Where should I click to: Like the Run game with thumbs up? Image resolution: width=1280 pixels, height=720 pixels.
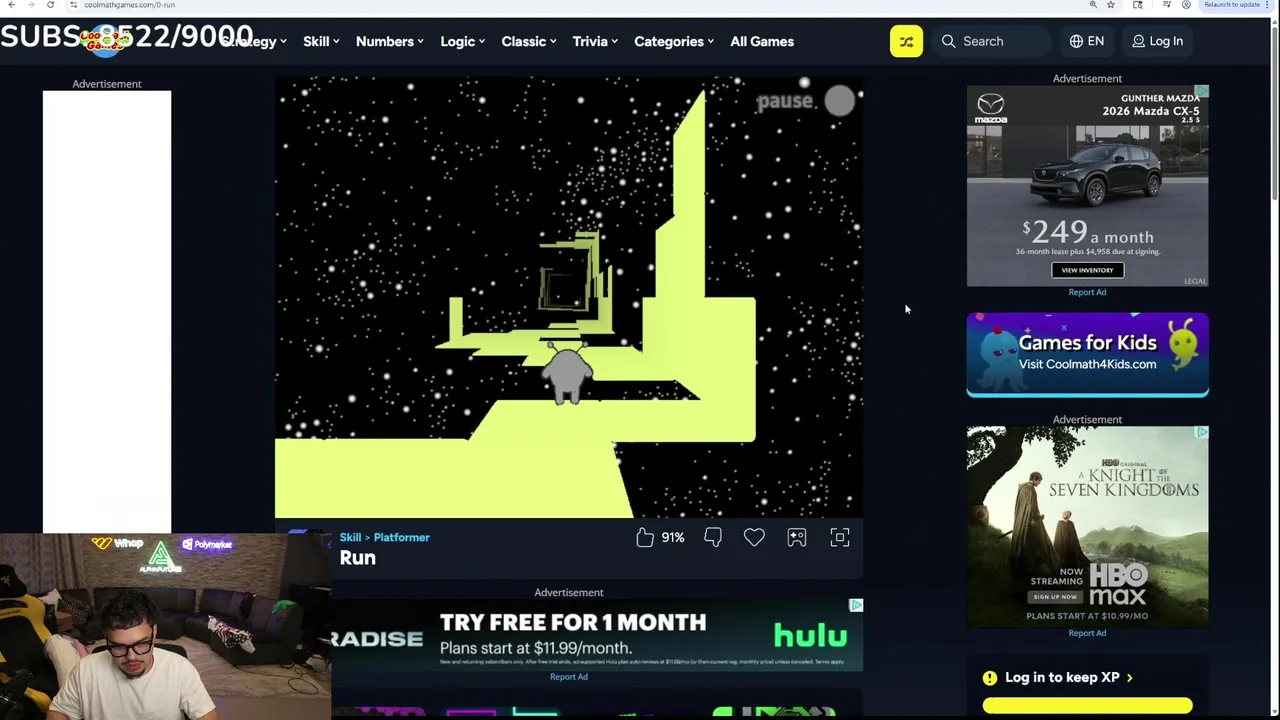tap(645, 538)
